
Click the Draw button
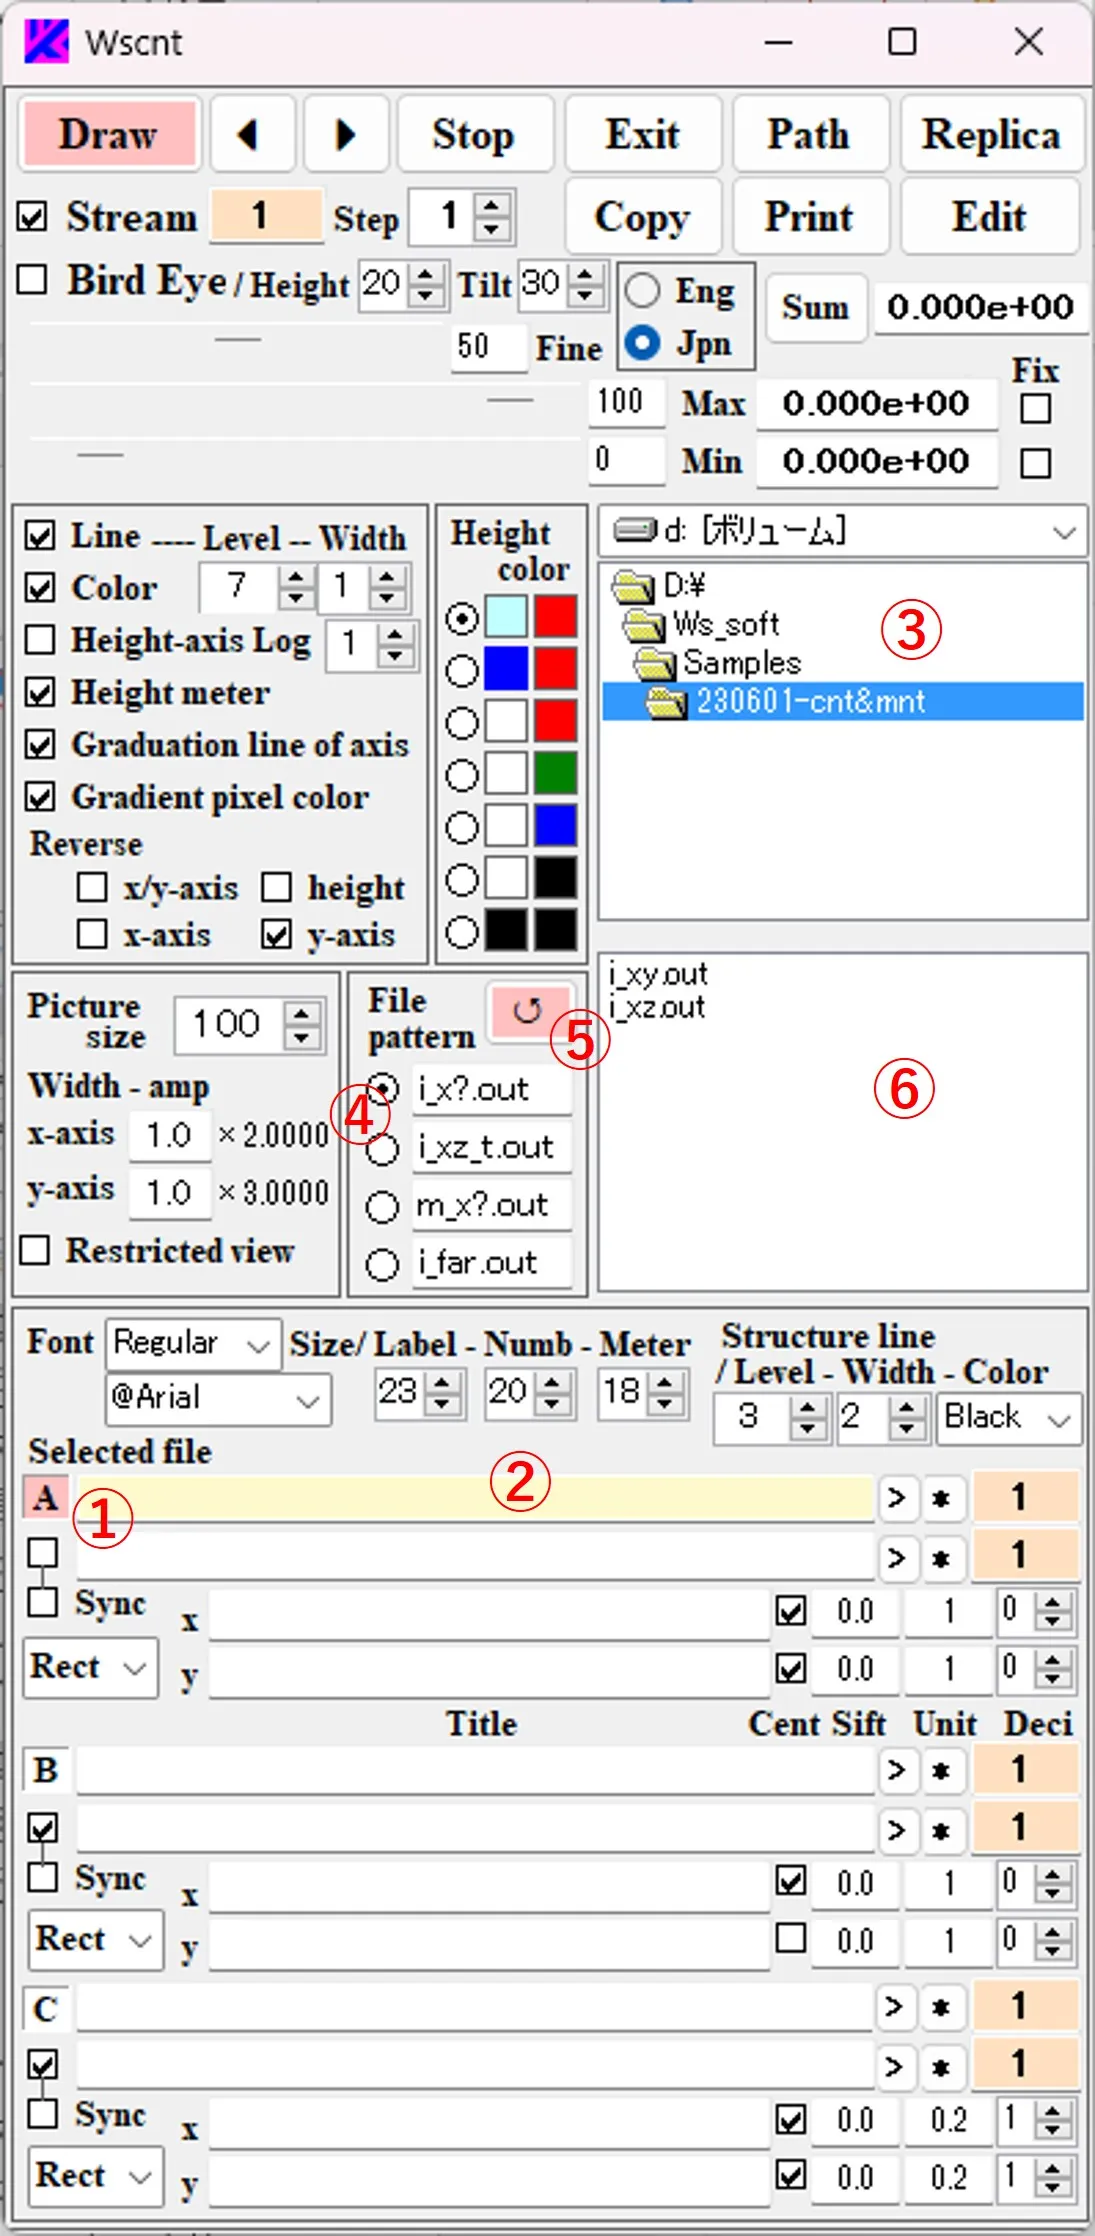click(109, 135)
